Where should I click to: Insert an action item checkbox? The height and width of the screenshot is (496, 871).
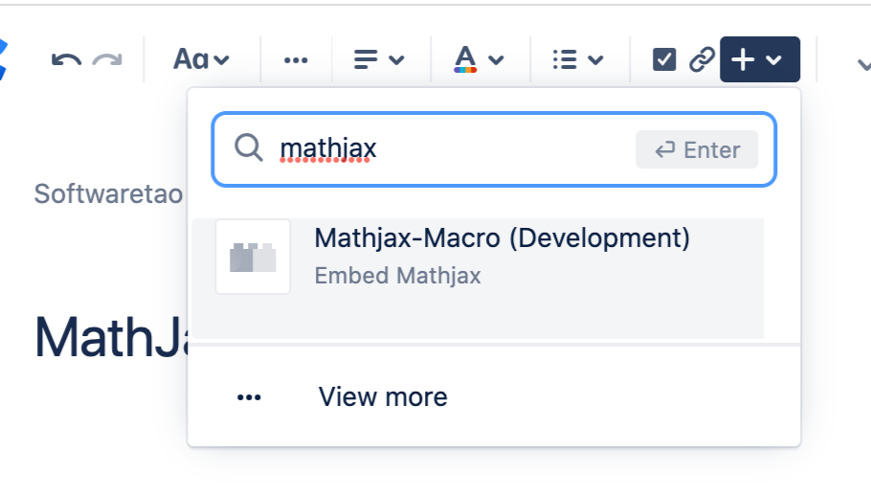tap(664, 60)
